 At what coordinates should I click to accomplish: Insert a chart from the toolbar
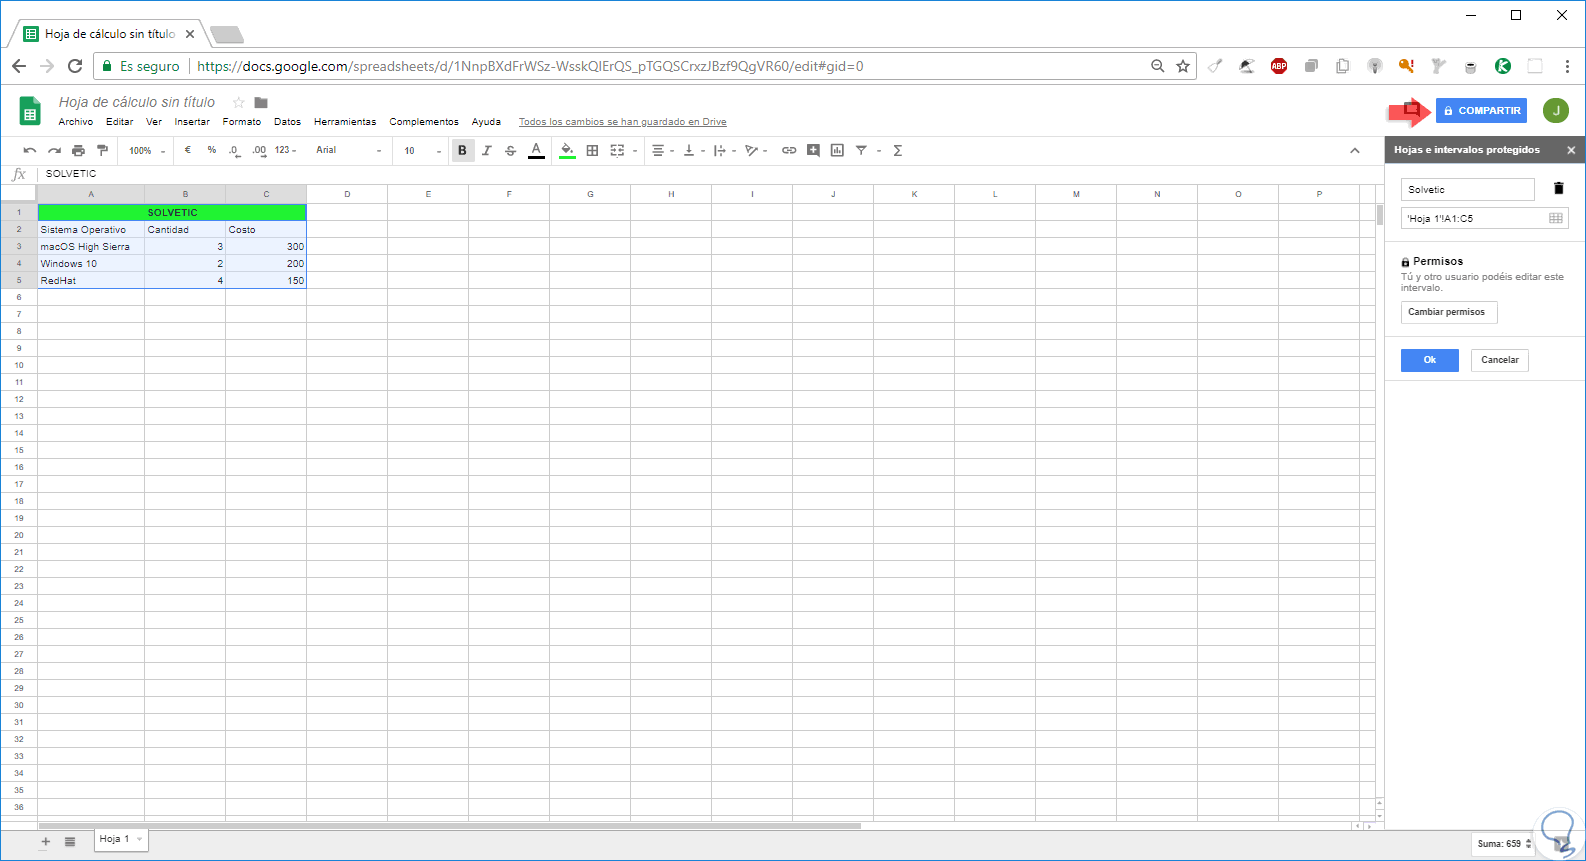pyautogui.click(x=837, y=151)
